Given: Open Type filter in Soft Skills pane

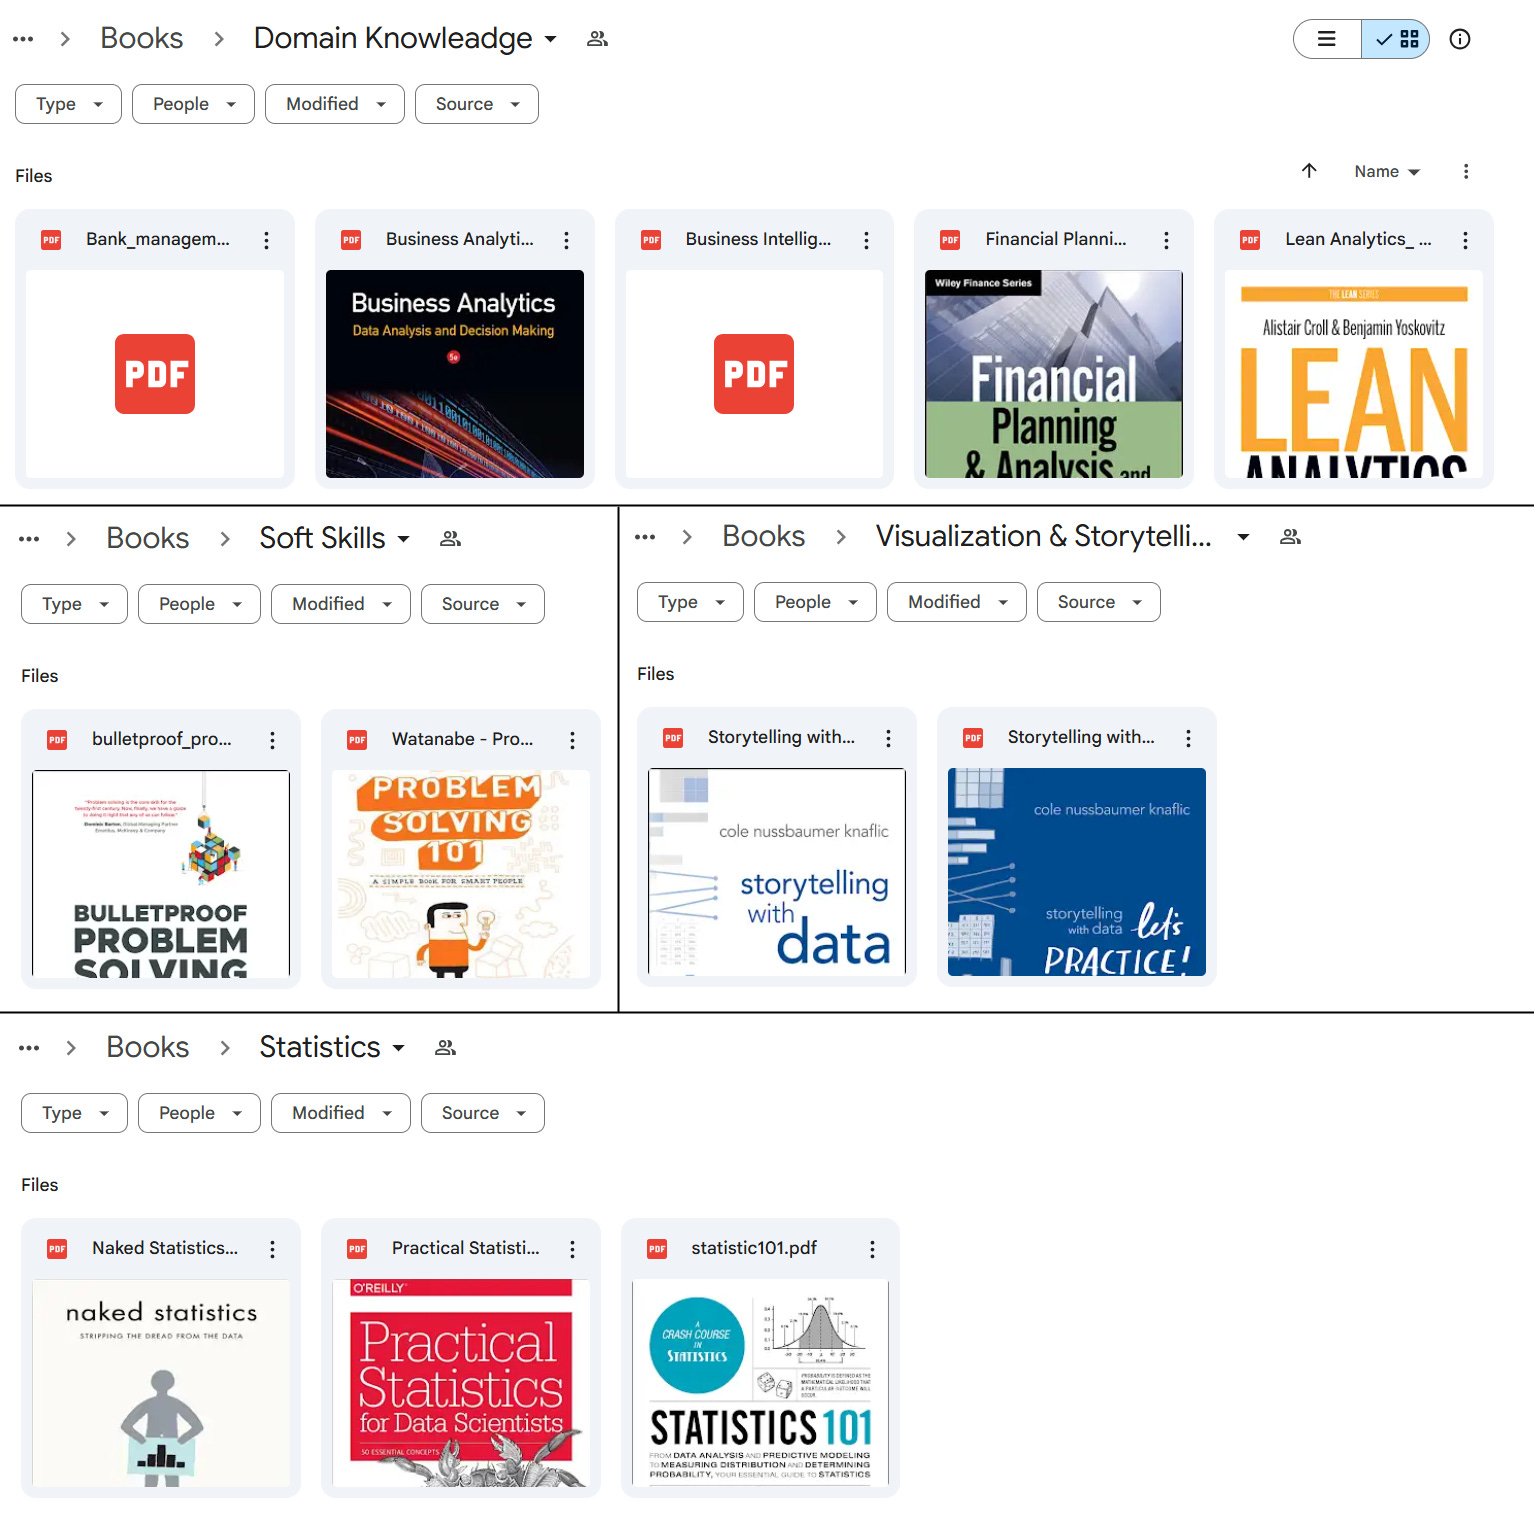Looking at the screenshot, I should (74, 604).
